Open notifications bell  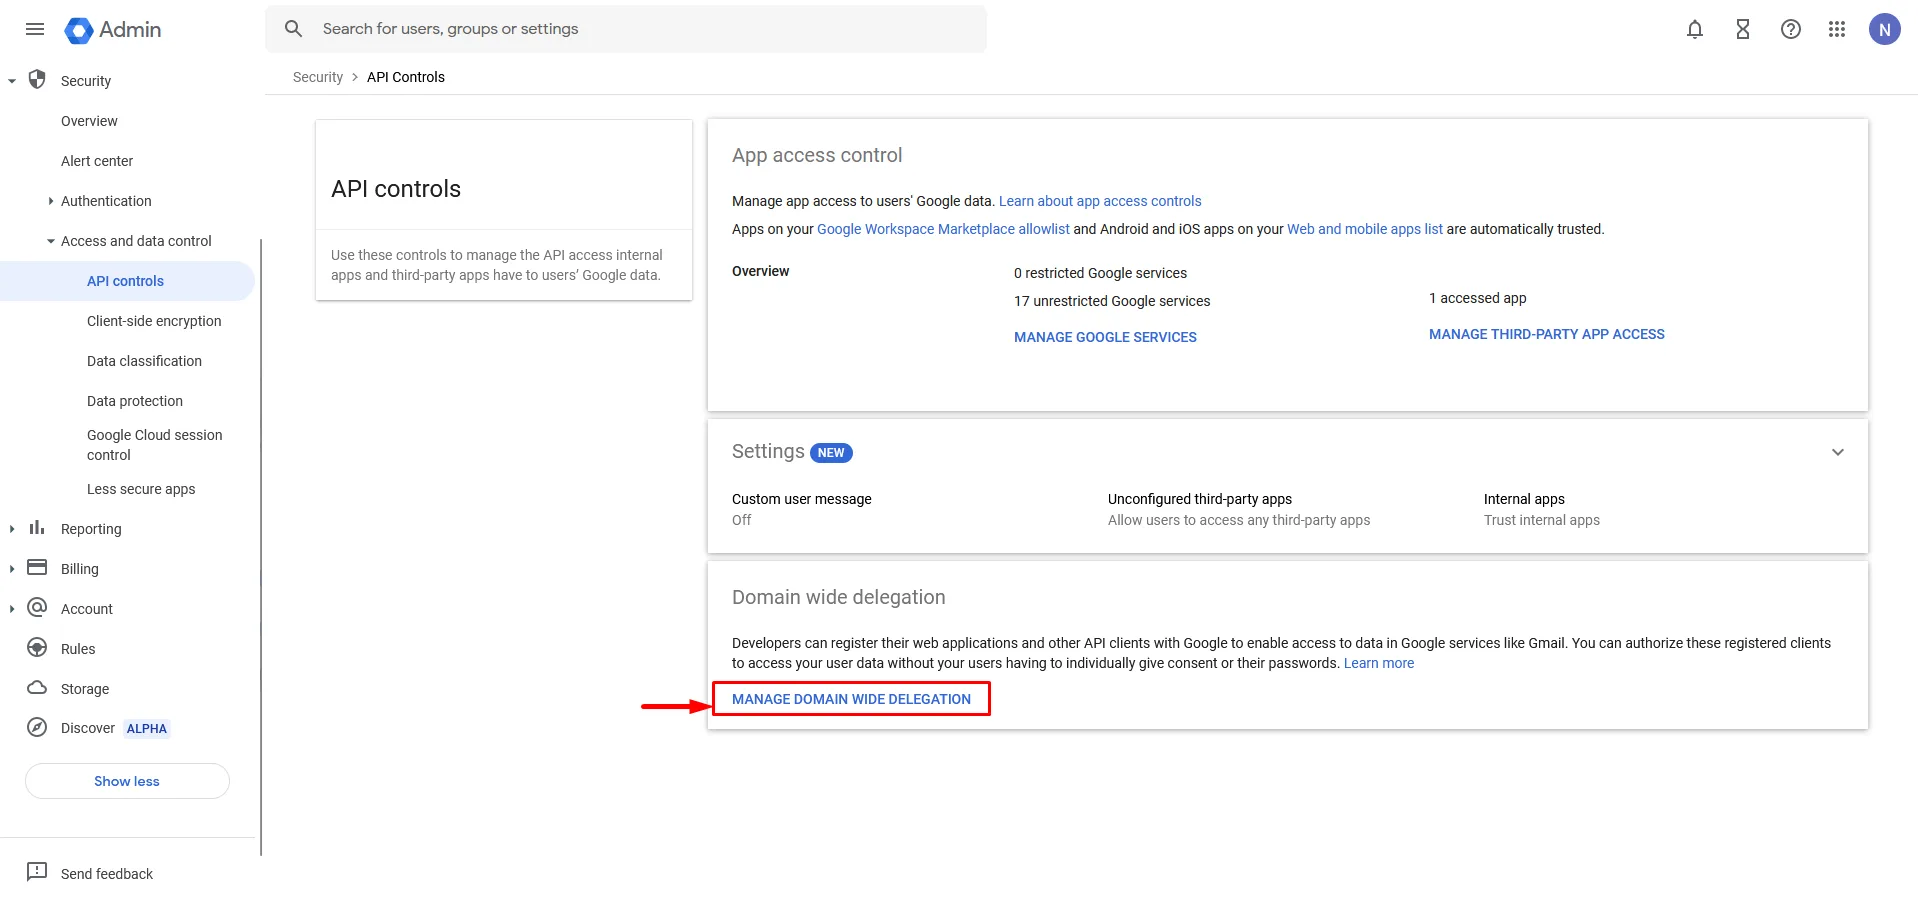click(1695, 29)
